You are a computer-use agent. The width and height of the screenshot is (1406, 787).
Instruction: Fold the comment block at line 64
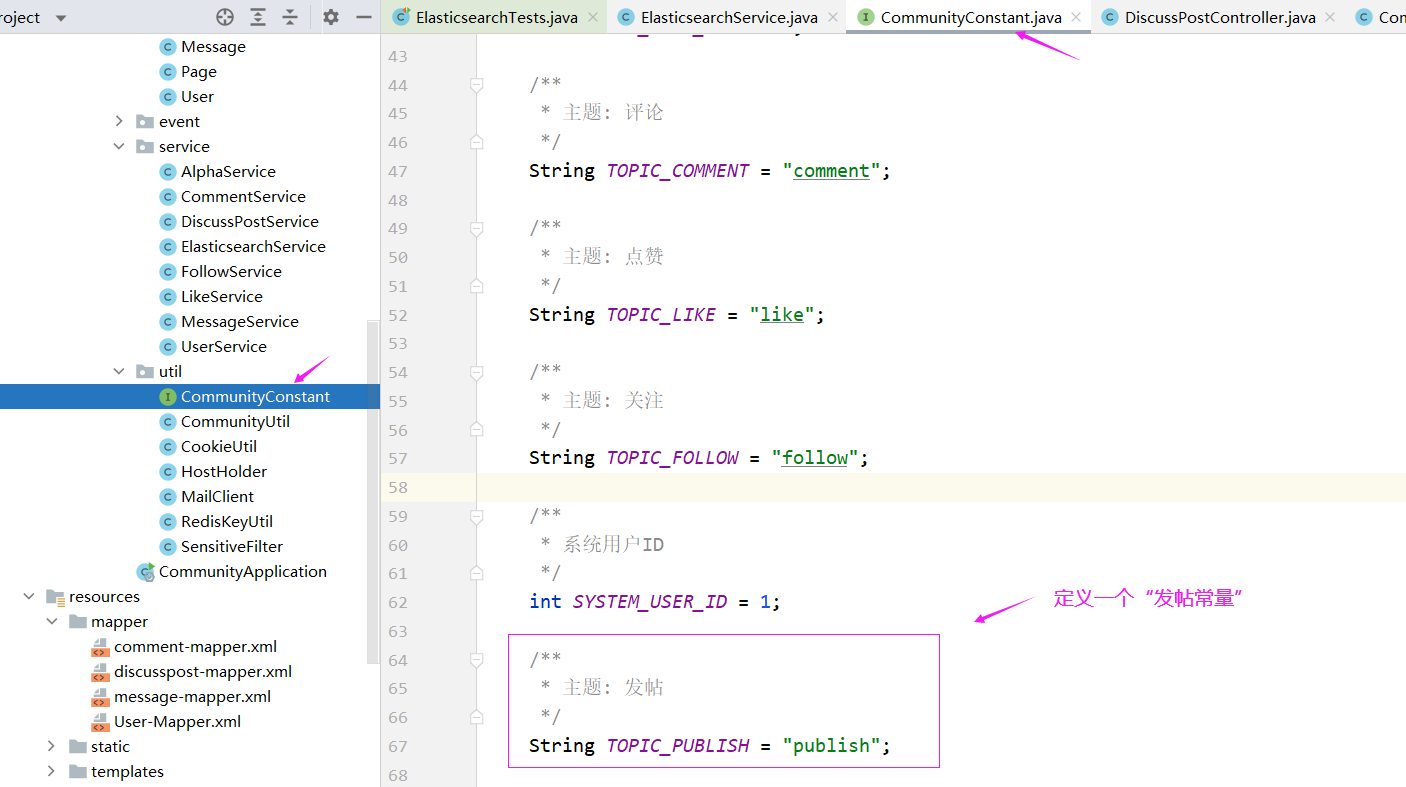[x=477, y=660]
